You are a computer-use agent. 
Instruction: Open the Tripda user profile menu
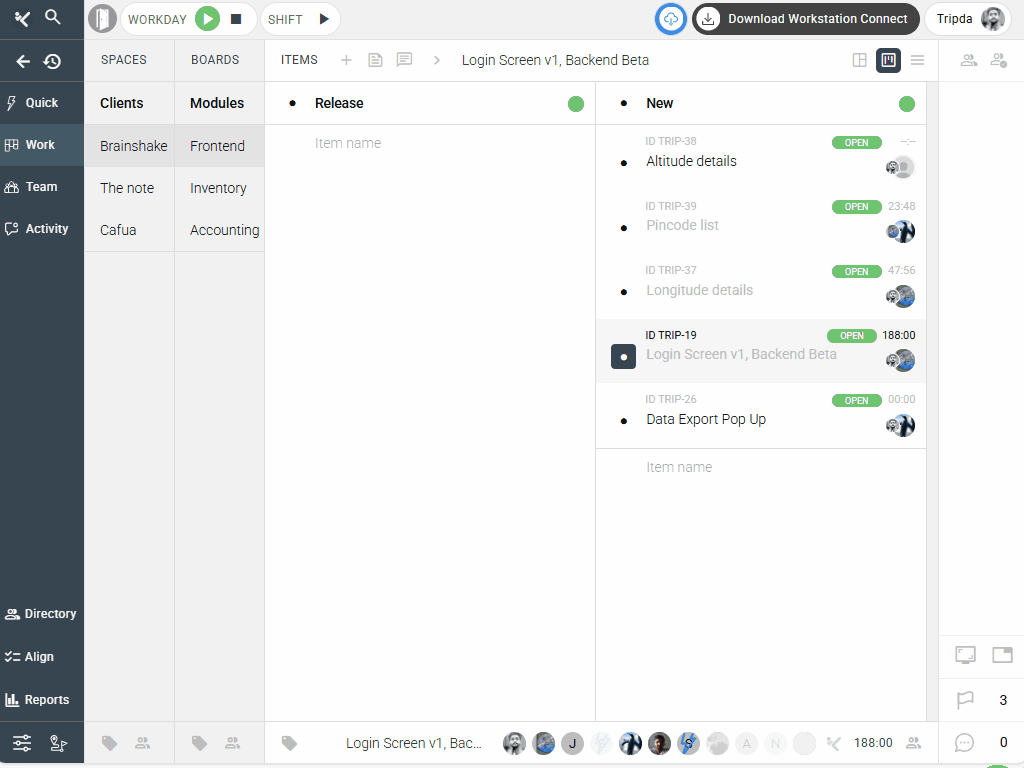[x=969, y=19]
